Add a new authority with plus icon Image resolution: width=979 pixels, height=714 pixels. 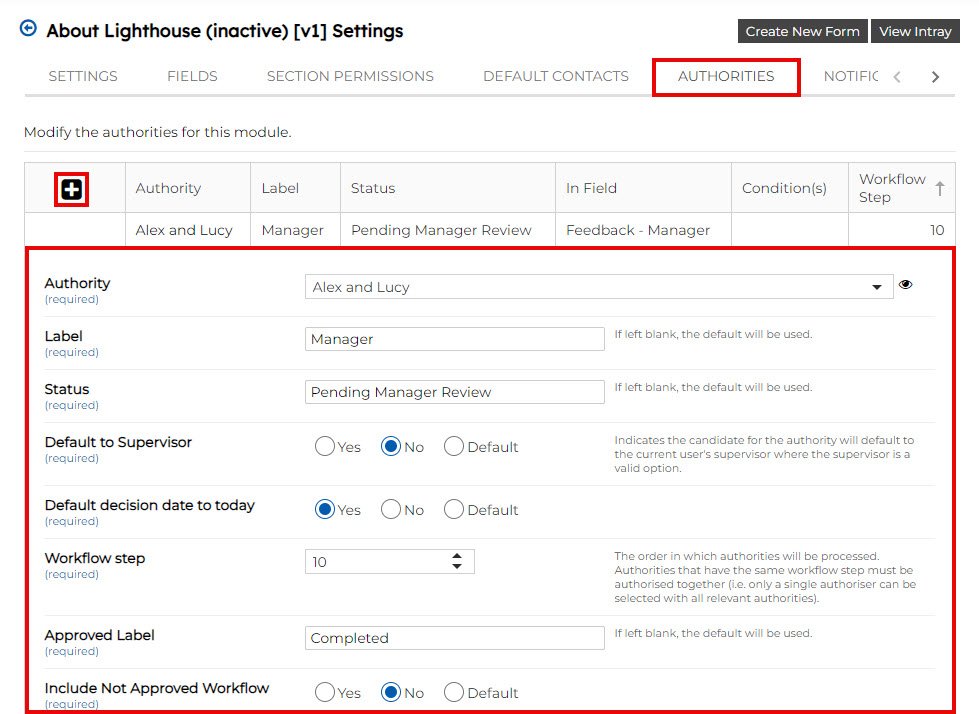coord(72,189)
